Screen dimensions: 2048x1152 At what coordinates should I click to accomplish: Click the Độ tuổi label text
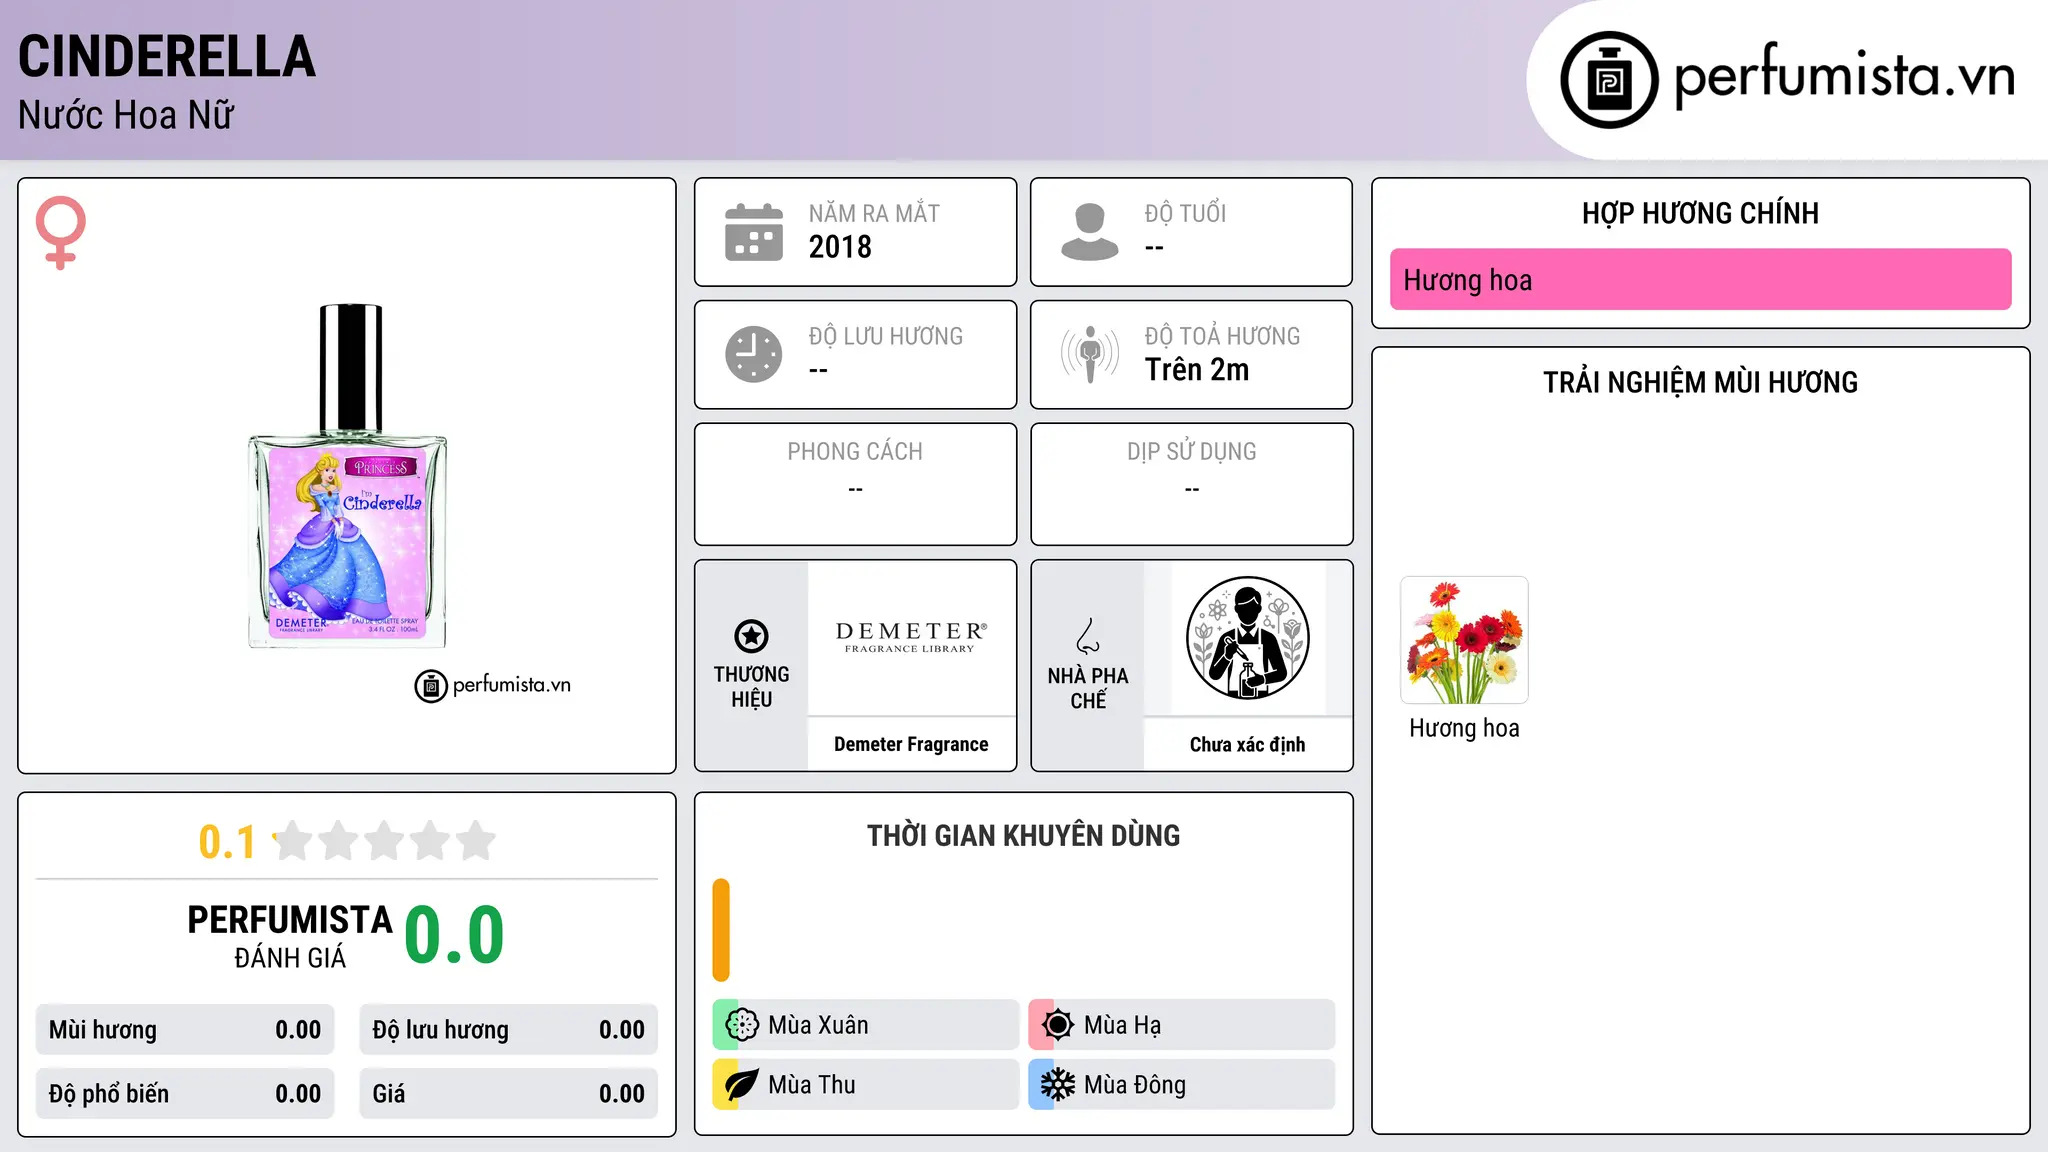[1185, 213]
